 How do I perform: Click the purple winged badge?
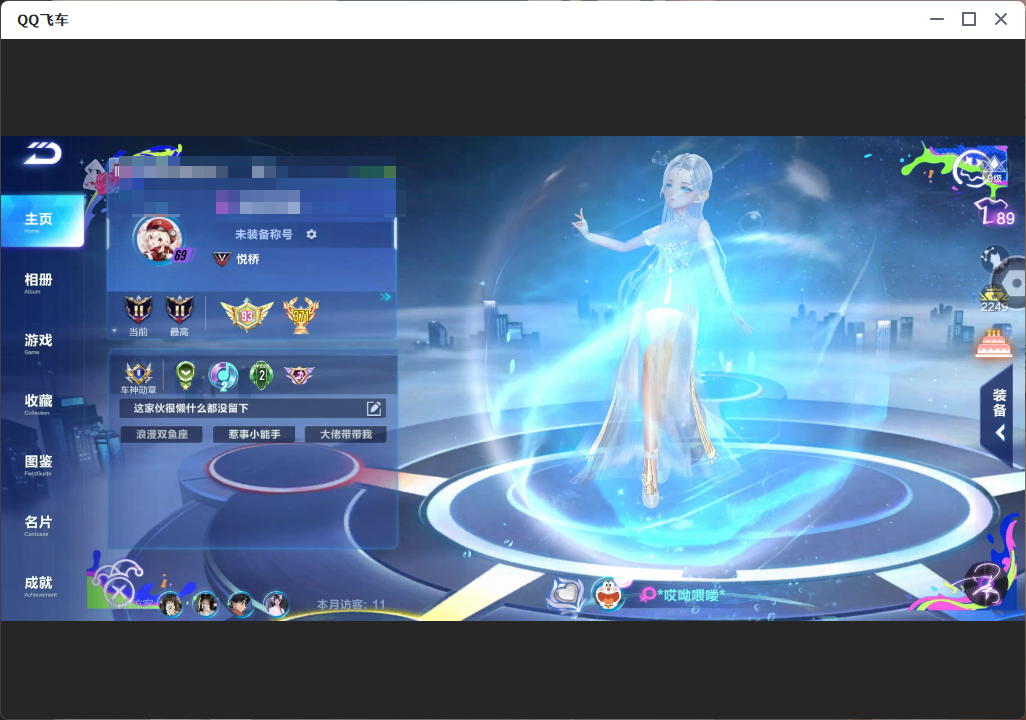(299, 375)
